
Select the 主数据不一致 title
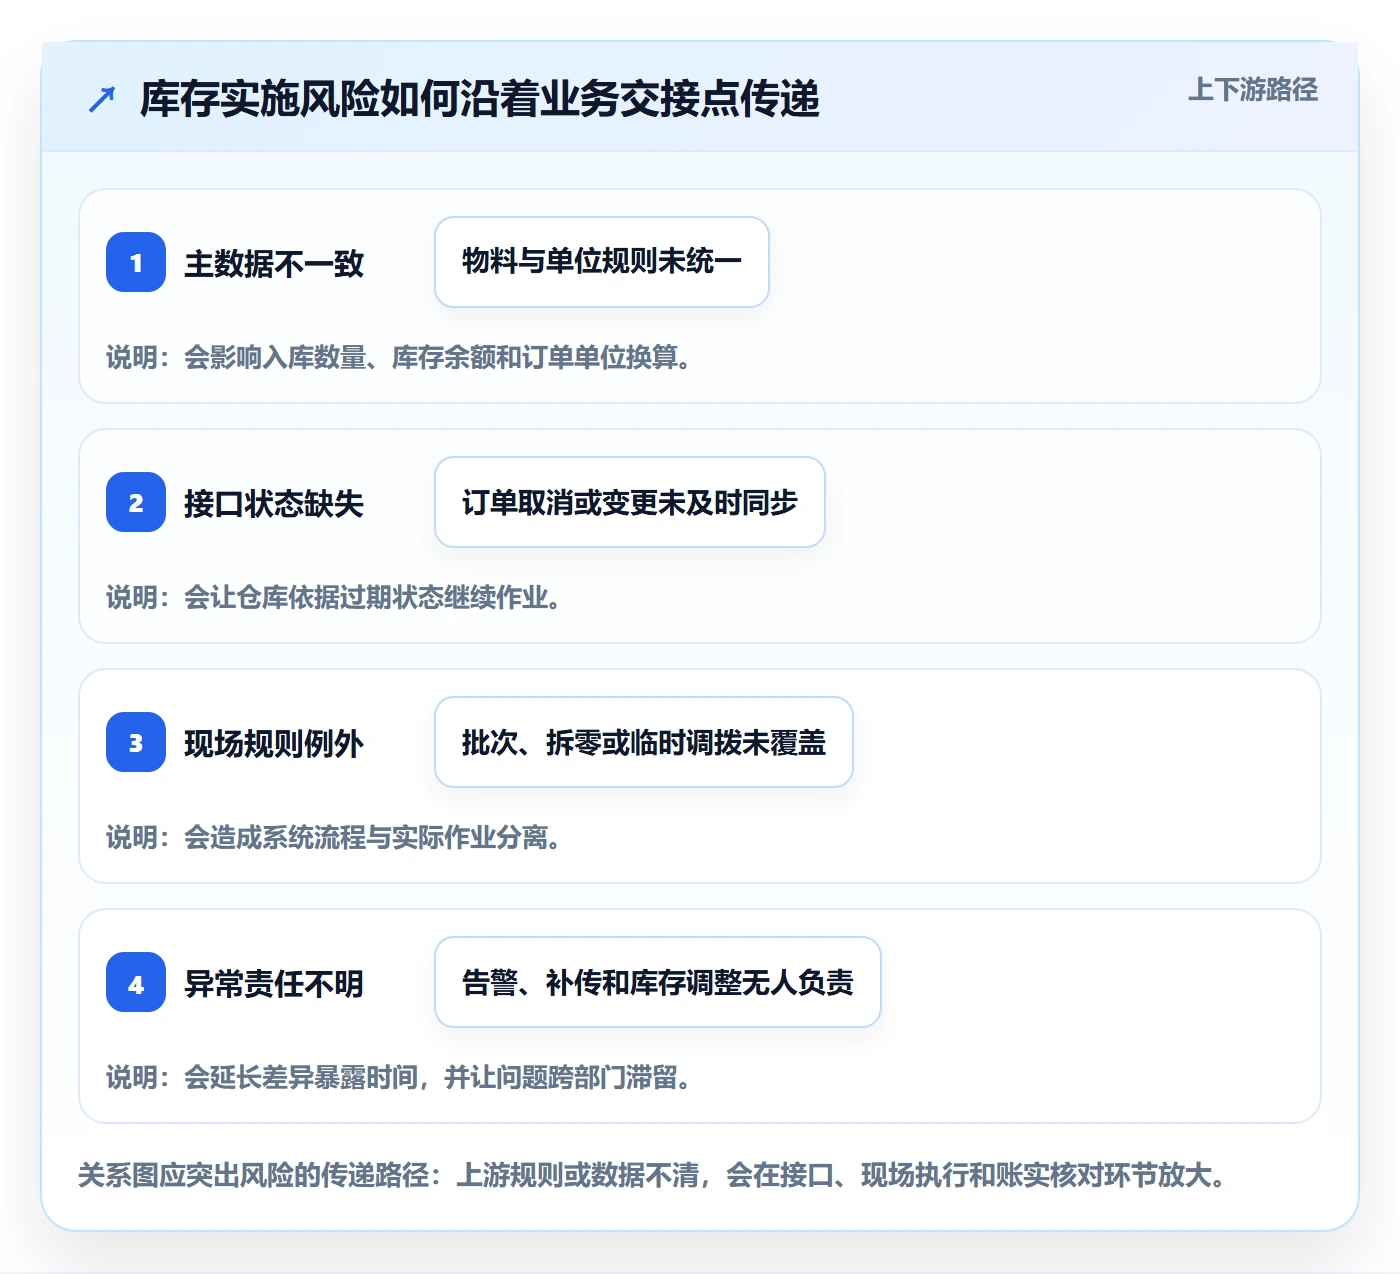point(274,264)
